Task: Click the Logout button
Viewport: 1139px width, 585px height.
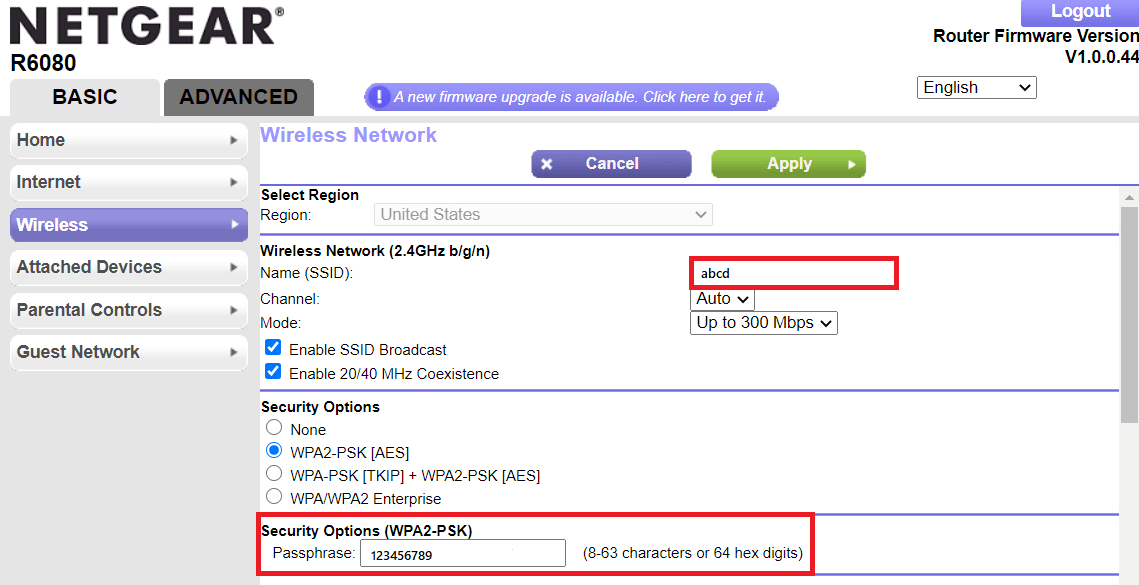Action: 1080,12
